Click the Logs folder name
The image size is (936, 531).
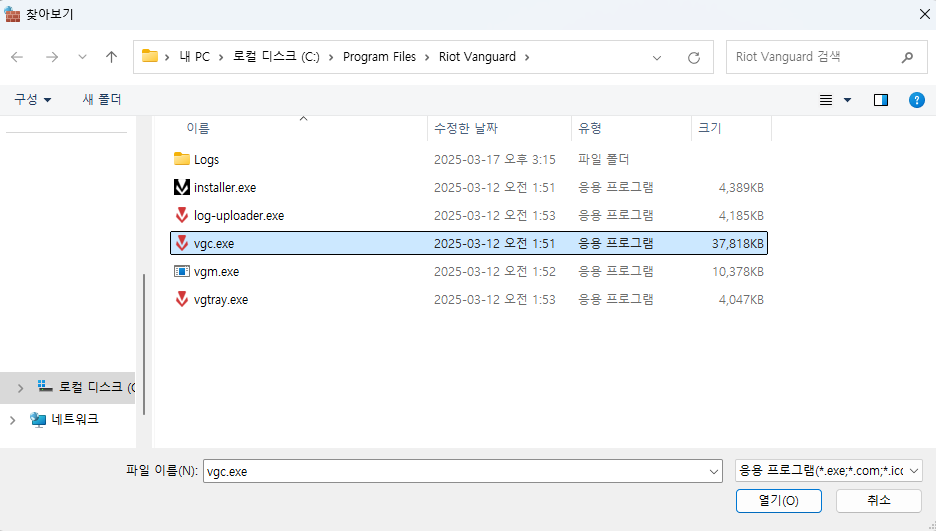(x=207, y=159)
